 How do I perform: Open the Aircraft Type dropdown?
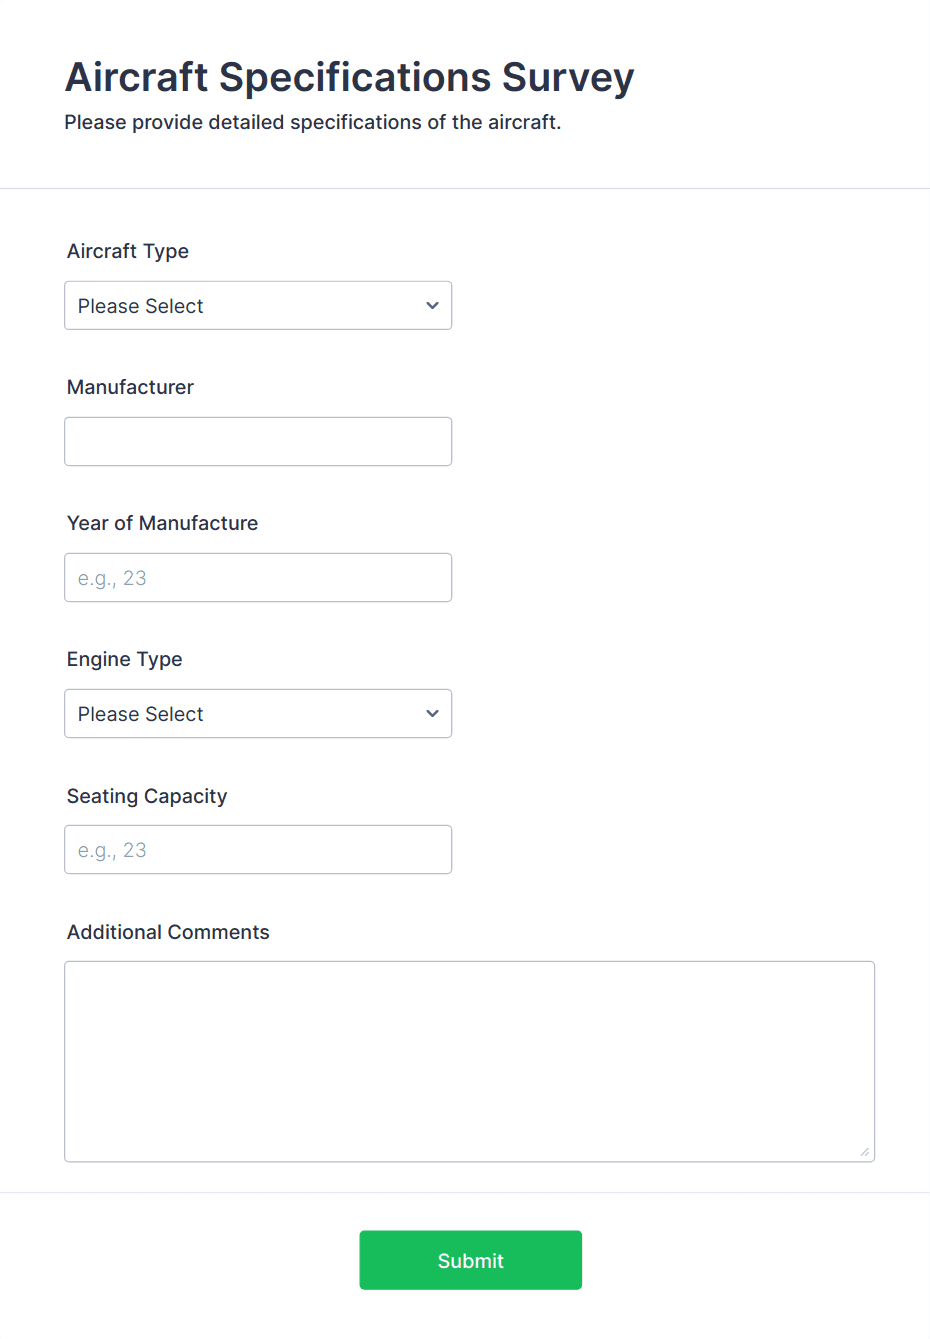point(257,306)
